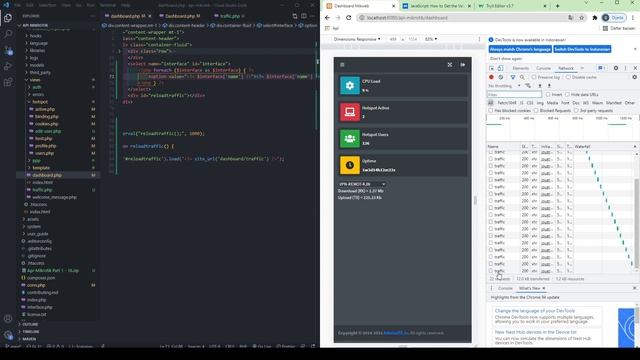Screen dimensions: 640x360
Task: Enable the Disable cache checkbox
Action: (x=568, y=77)
